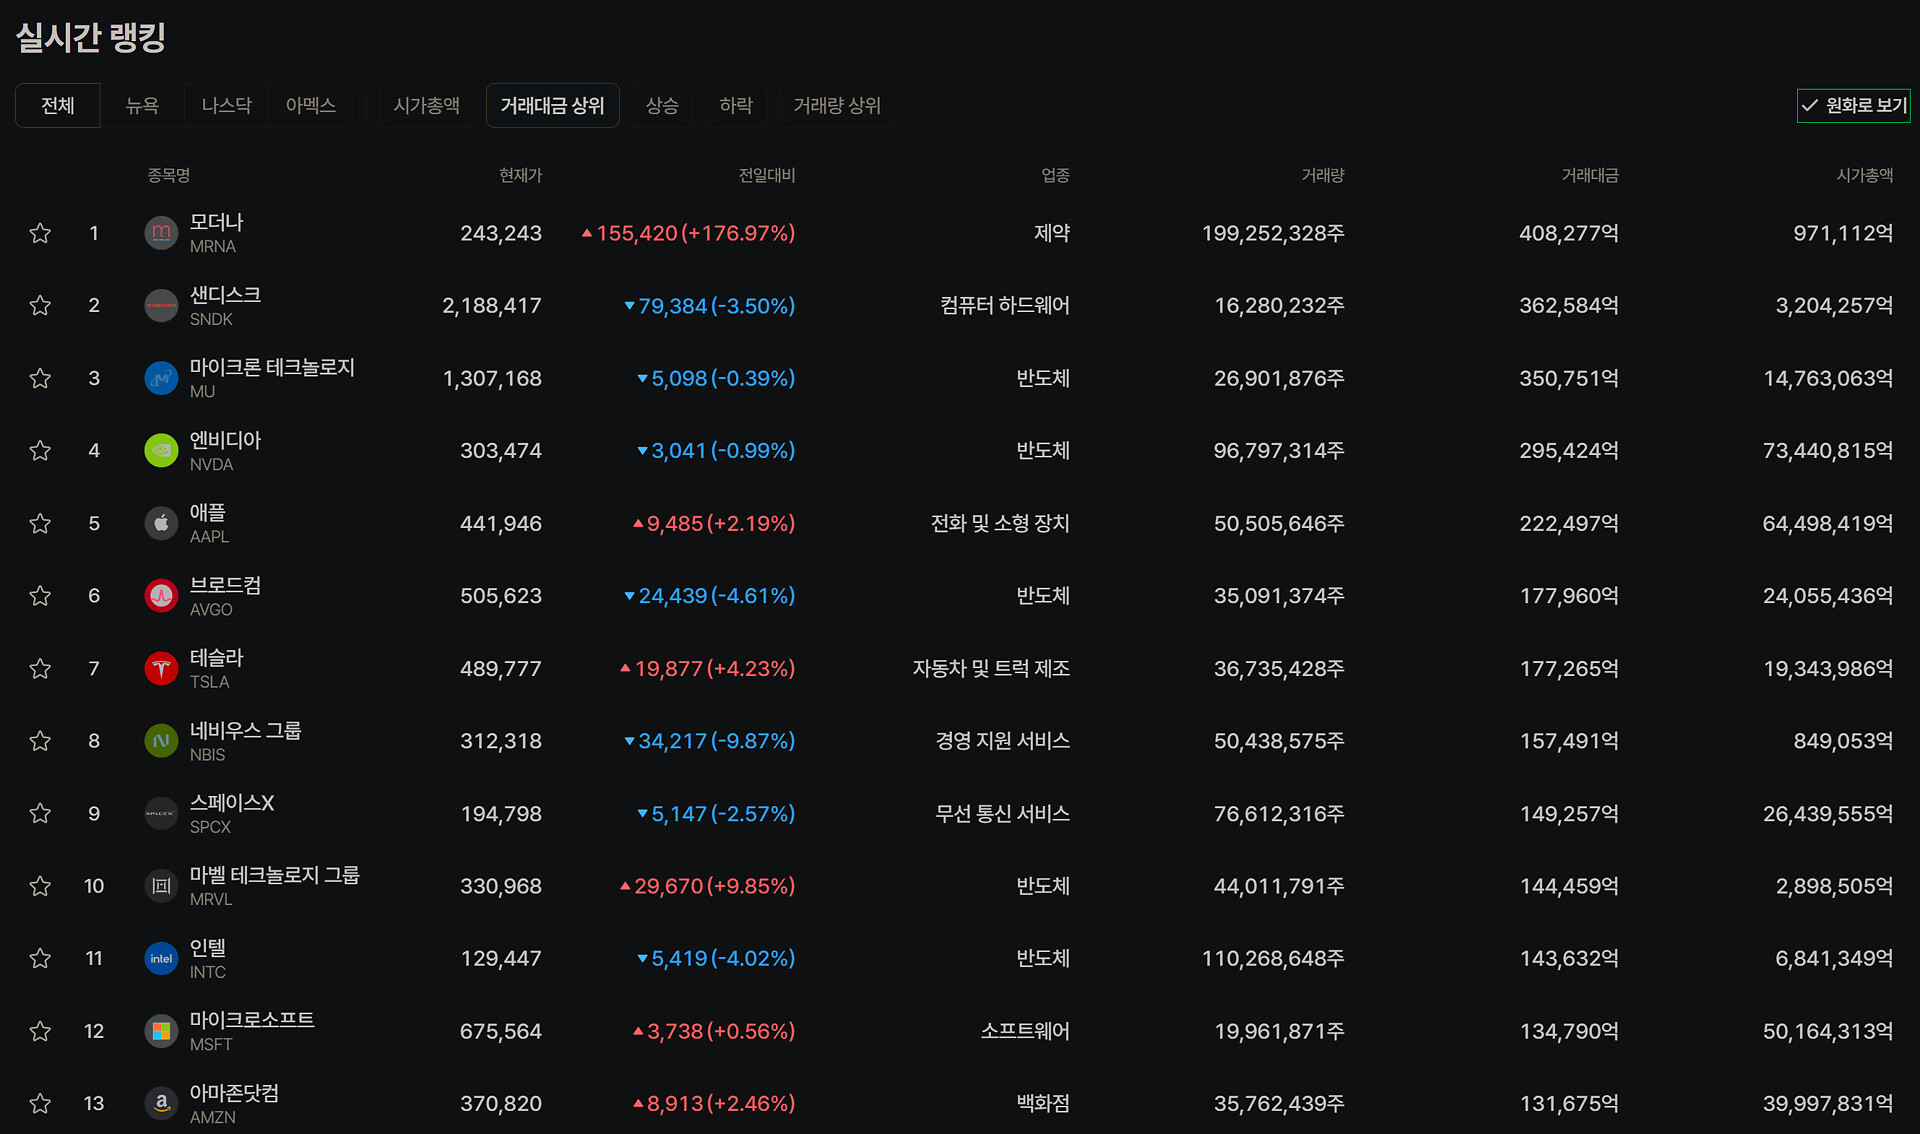Click the SanDisk logo icon
The height and width of the screenshot is (1134, 1920).
[x=161, y=306]
